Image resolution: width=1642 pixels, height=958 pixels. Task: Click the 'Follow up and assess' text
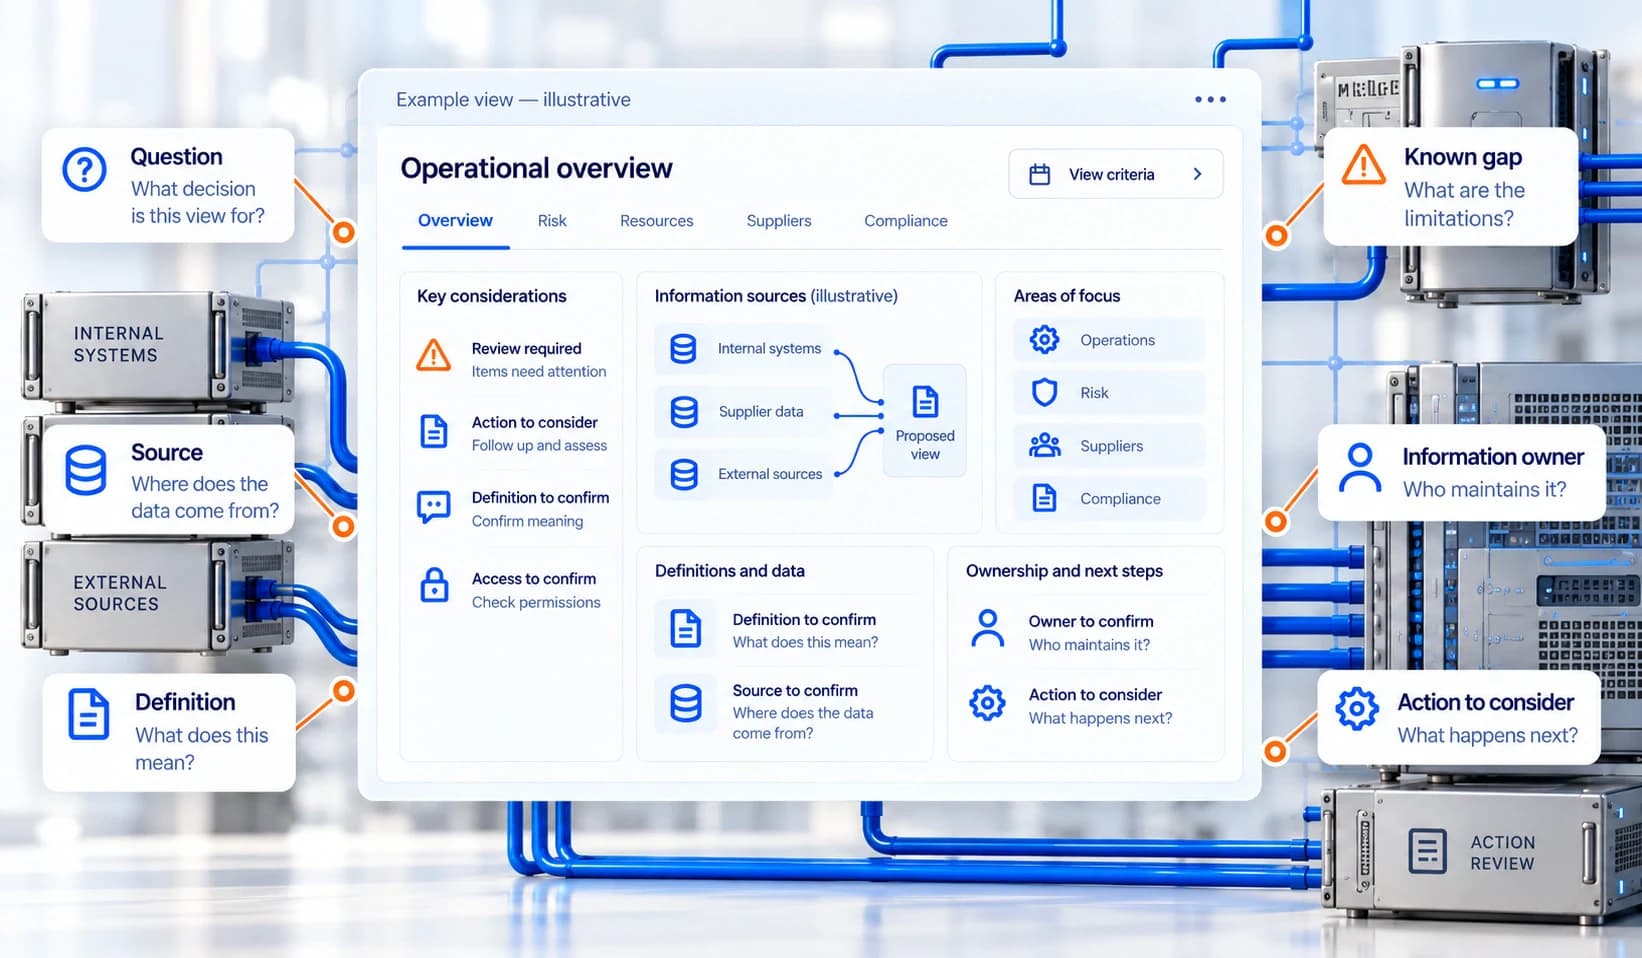539,446
